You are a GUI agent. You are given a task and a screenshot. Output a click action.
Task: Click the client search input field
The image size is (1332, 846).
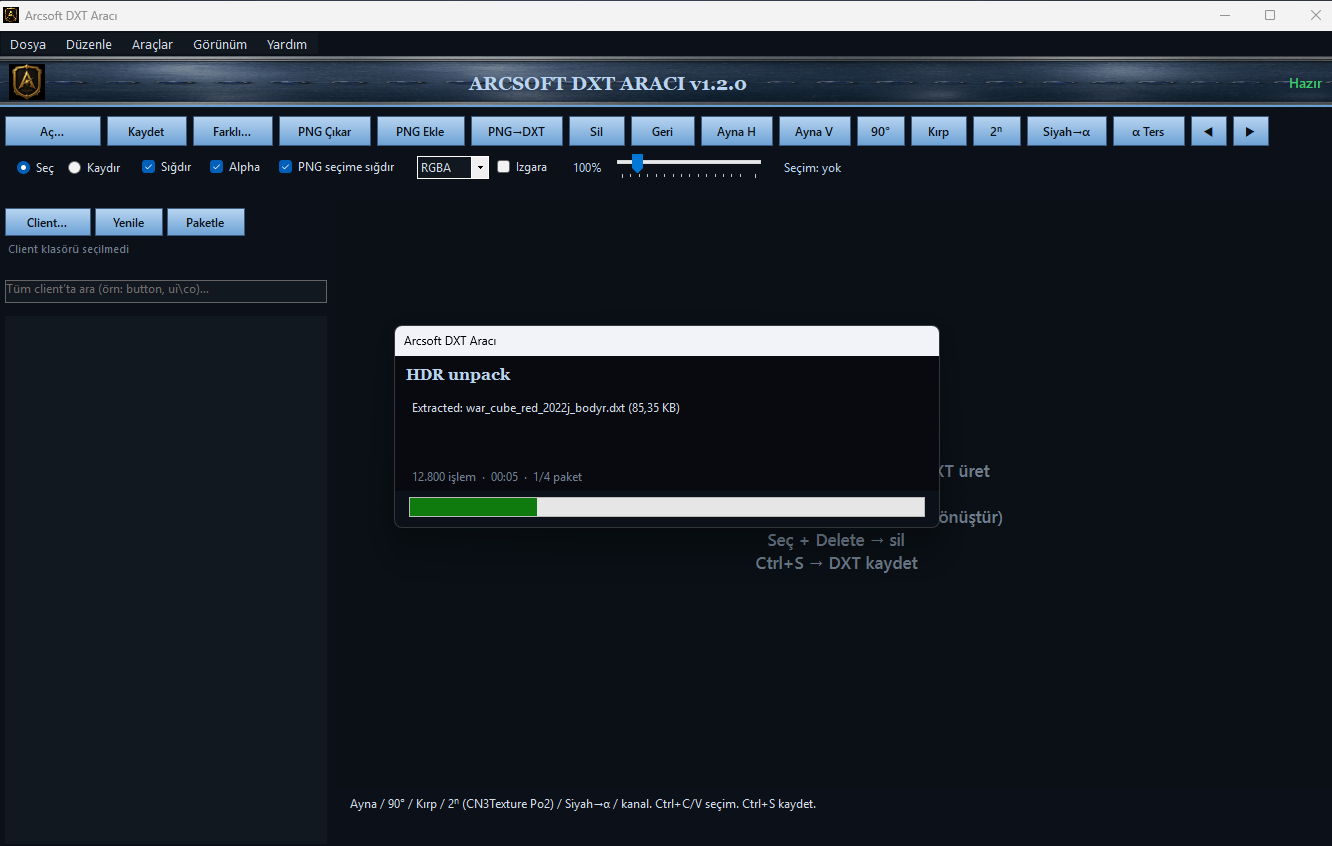(166, 291)
